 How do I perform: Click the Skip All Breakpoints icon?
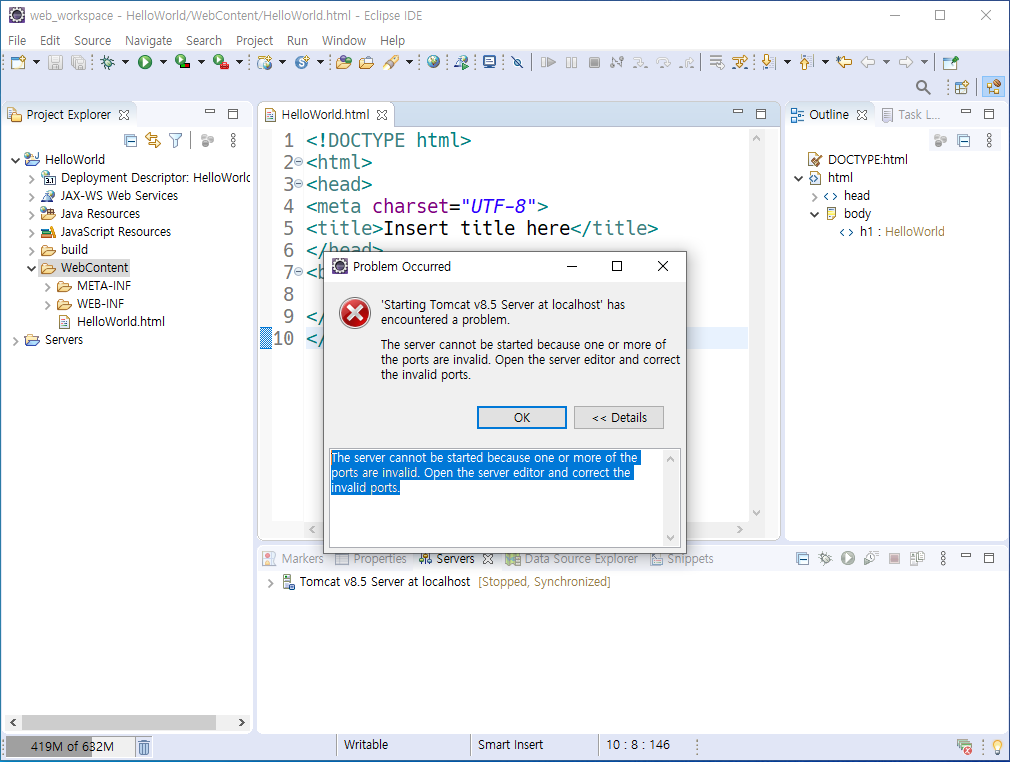pyautogui.click(x=517, y=62)
